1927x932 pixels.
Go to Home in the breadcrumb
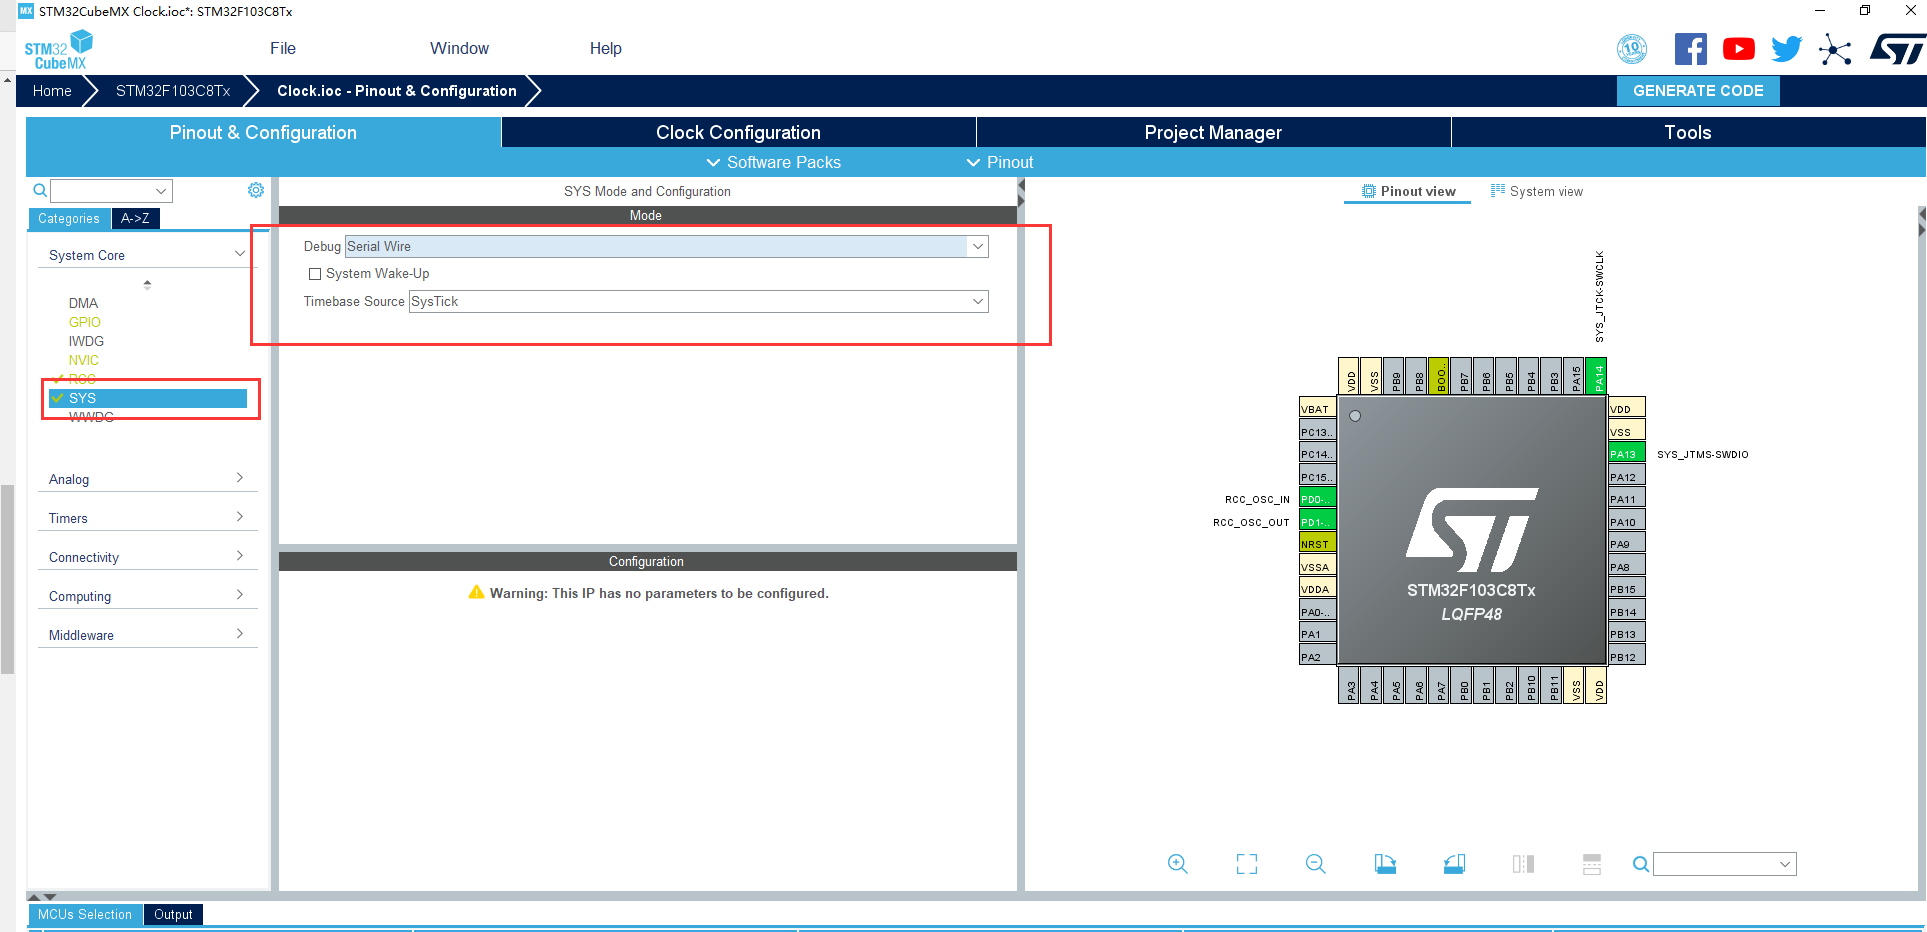click(52, 91)
